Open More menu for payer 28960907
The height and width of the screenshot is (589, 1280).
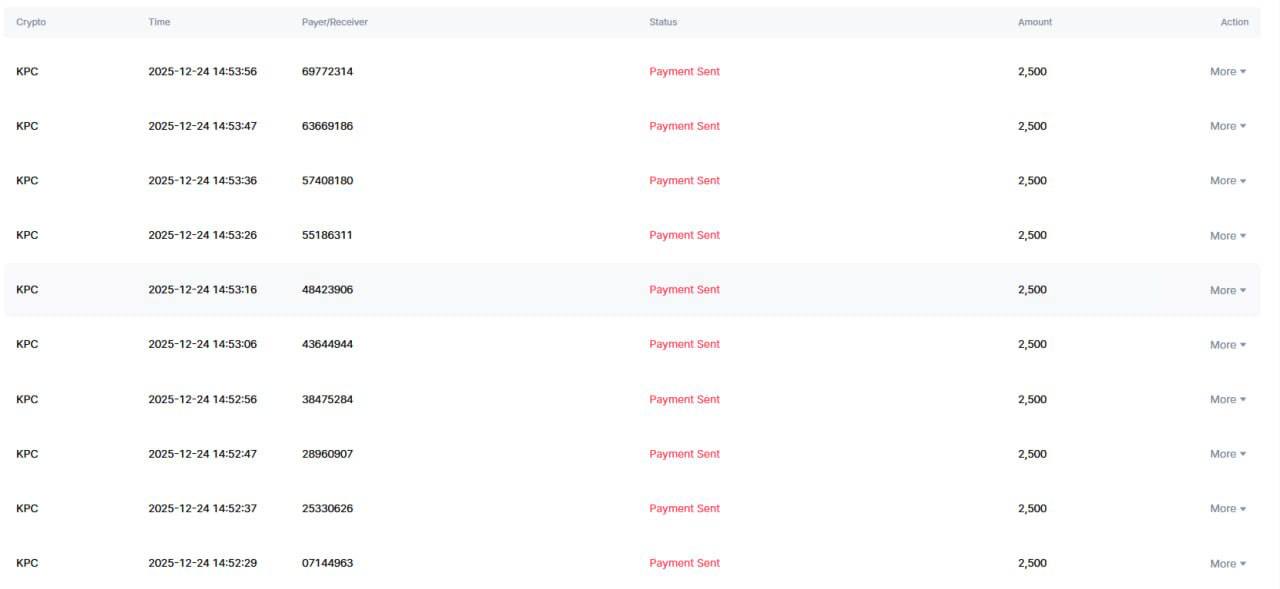1227,454
